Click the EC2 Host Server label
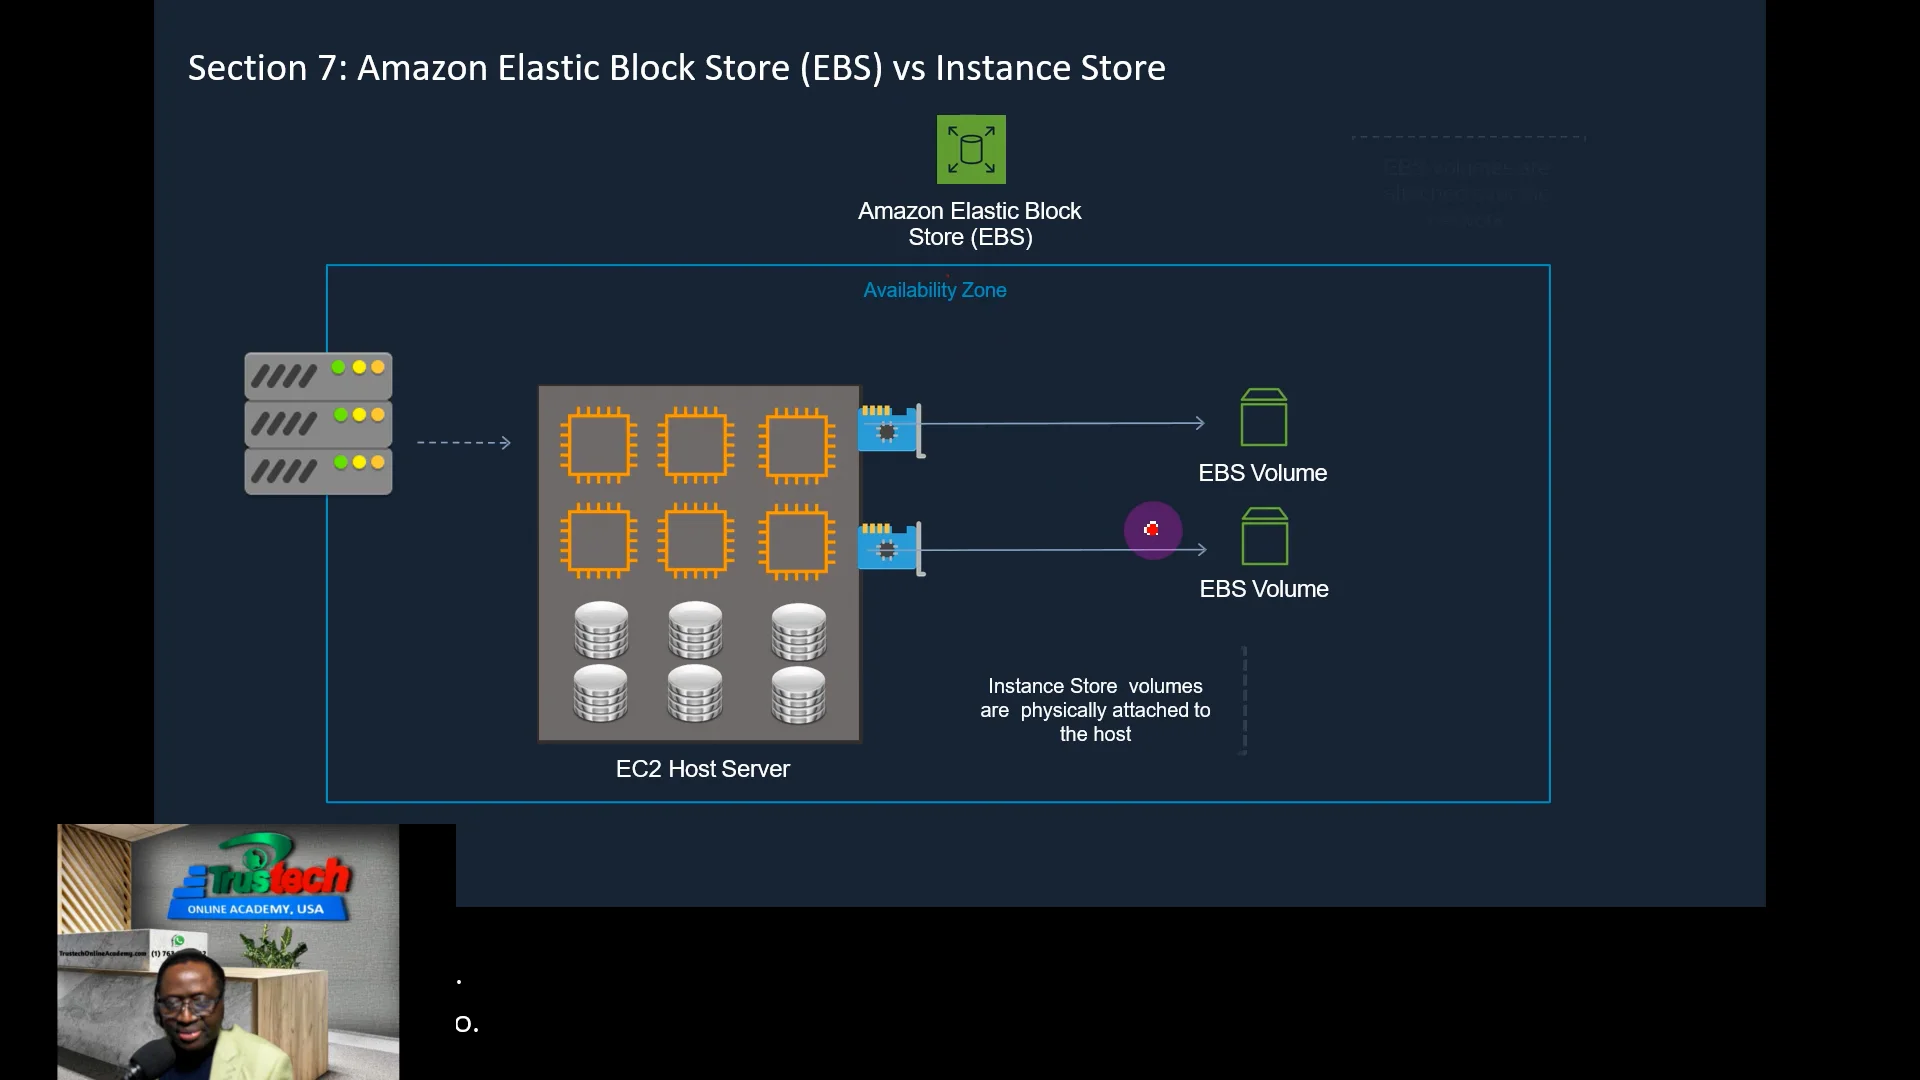This screenshot has width=1920, height=1080. pyautogui.click(x=701, y=768)
